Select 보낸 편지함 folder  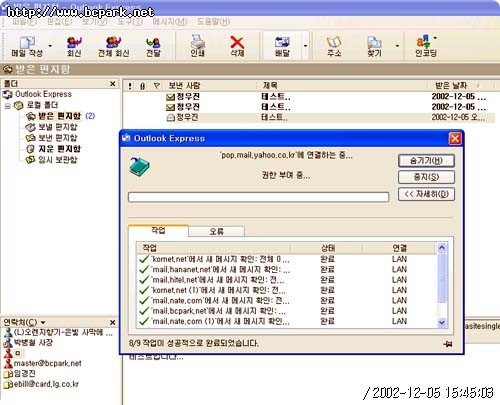[x=57, y=138]
